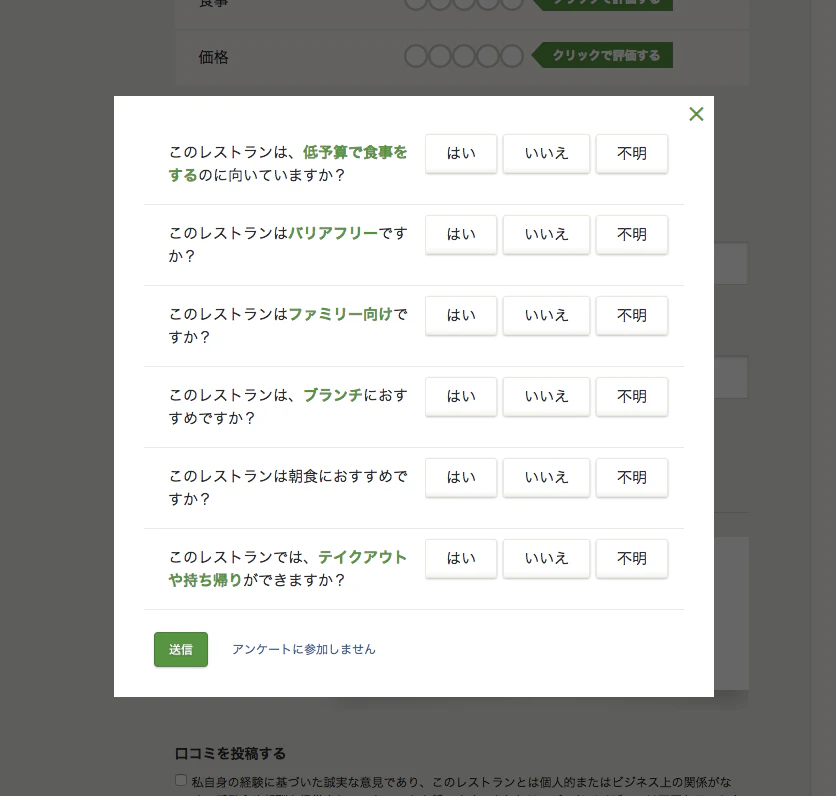836x796 pixels.
Task: Answer いいえ for the ファミリー向け question
Action: (546, 316)
